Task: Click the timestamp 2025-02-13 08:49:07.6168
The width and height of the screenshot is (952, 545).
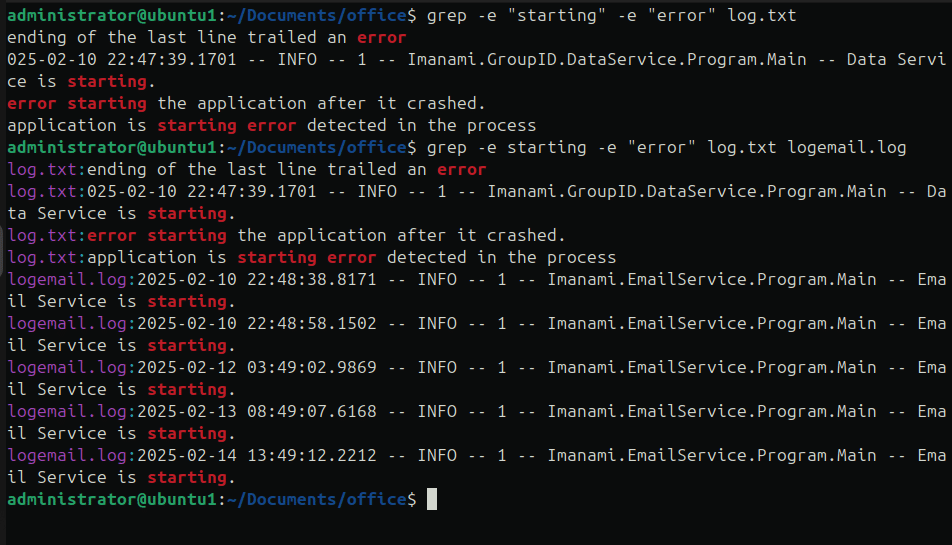Action: pyautogui.click(x=257, y=411)
